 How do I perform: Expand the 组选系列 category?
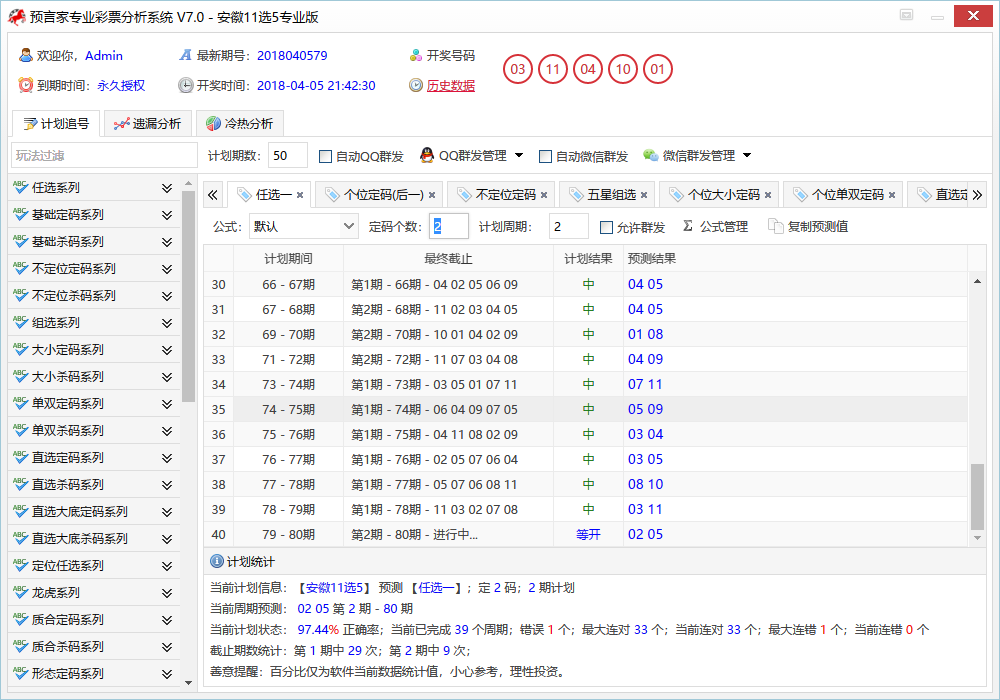[x=166, y=323]
